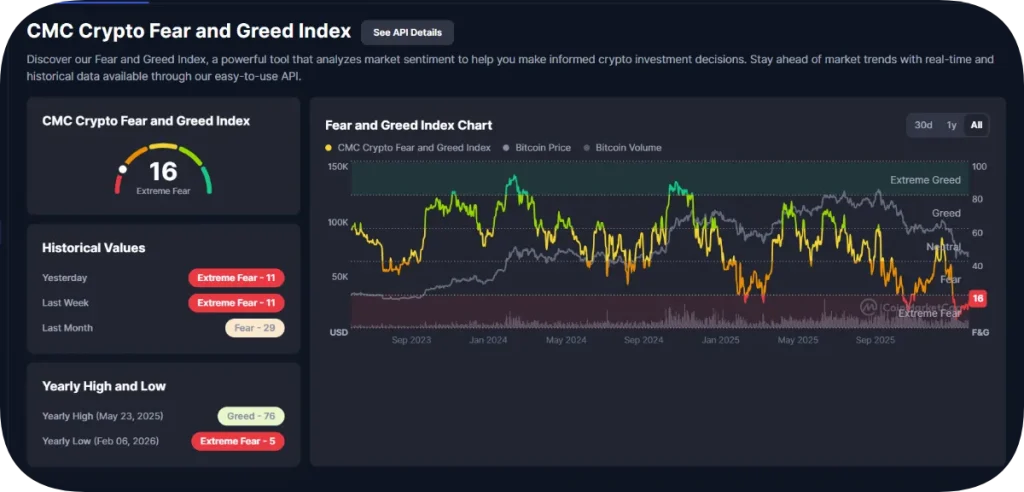Switch chart range to 1y
The image size is (1024, 492).
(952, 125)
